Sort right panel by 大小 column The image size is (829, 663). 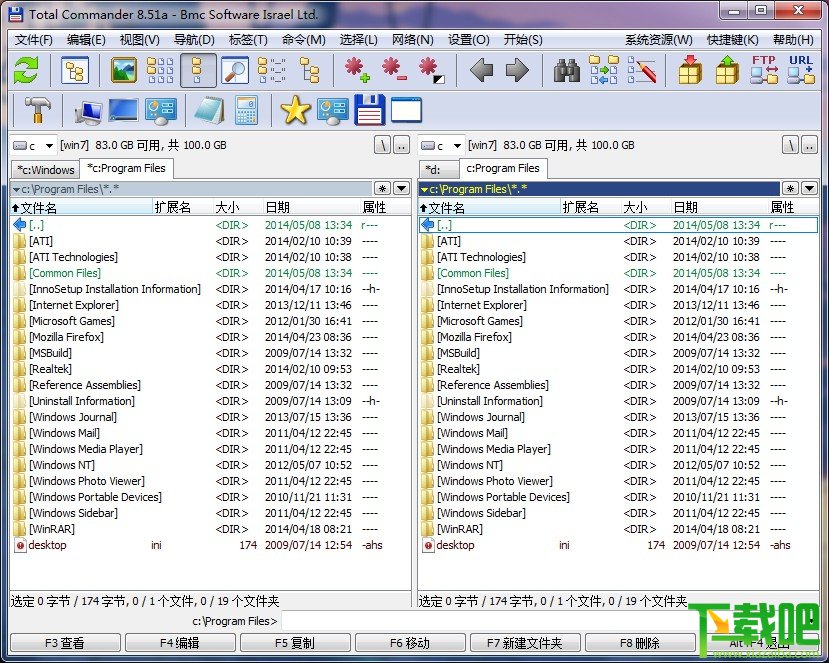pyautogui.click(x=644, y=207)
